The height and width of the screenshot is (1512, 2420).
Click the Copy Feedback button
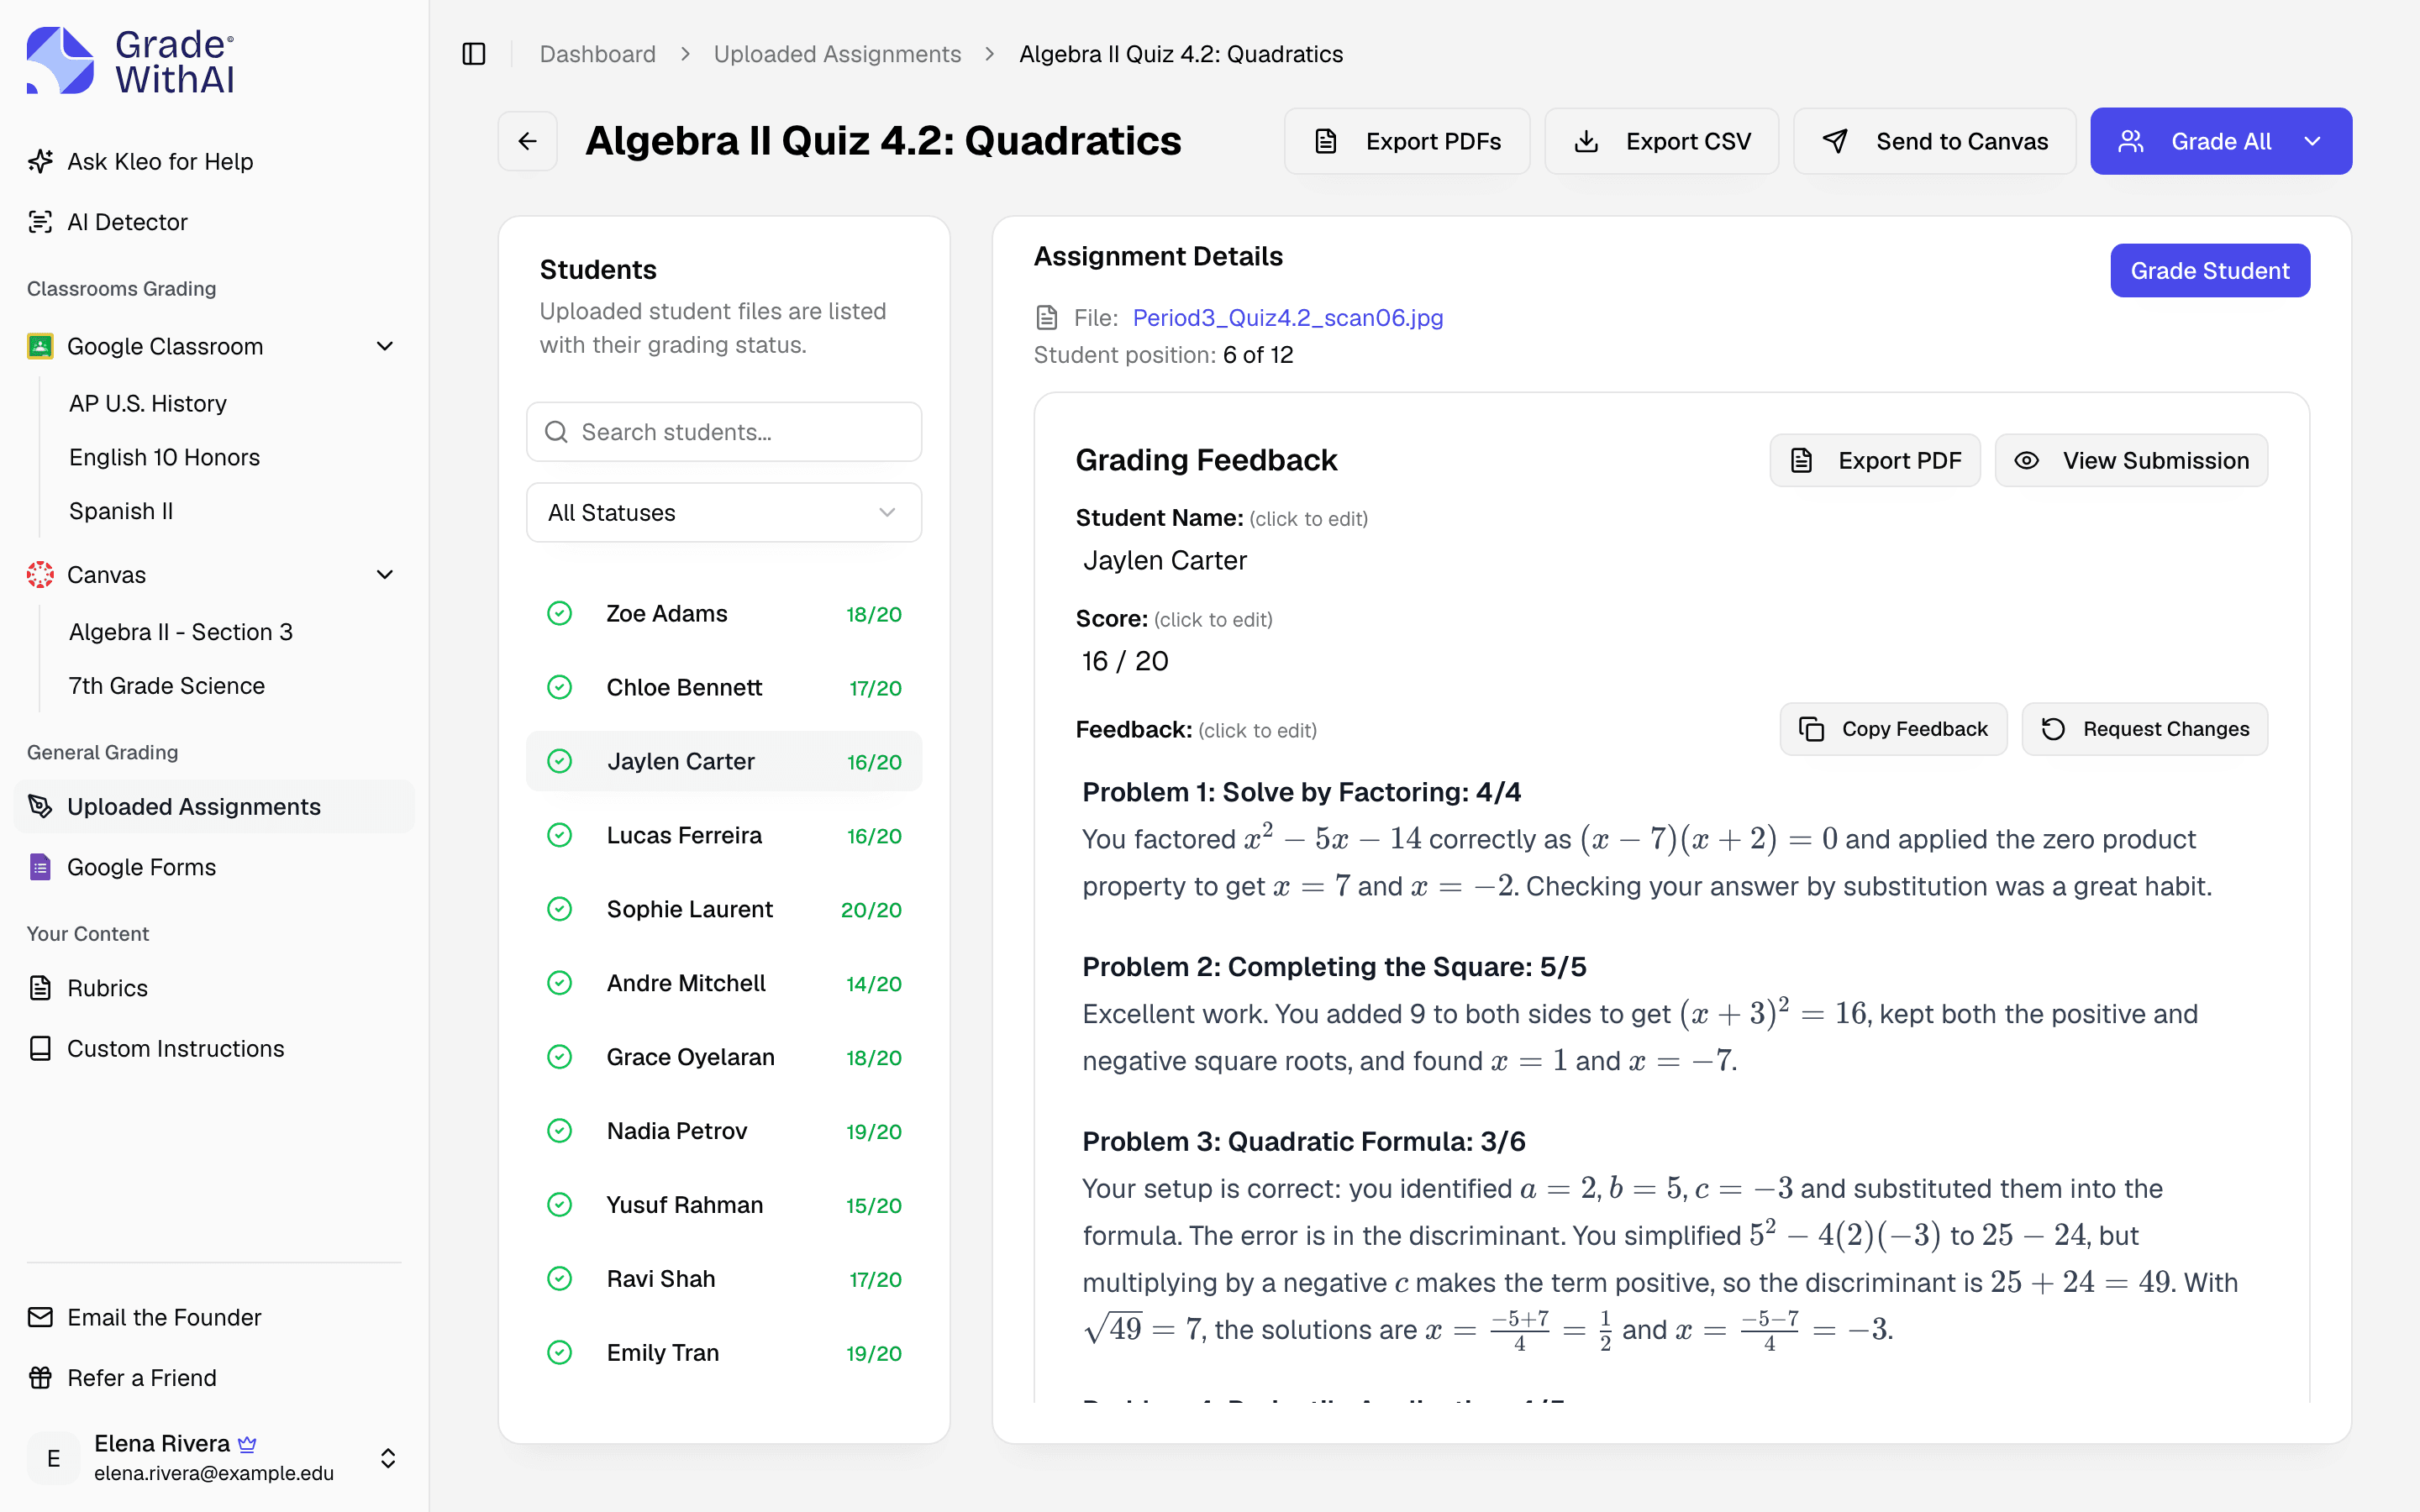point(1893,729)
